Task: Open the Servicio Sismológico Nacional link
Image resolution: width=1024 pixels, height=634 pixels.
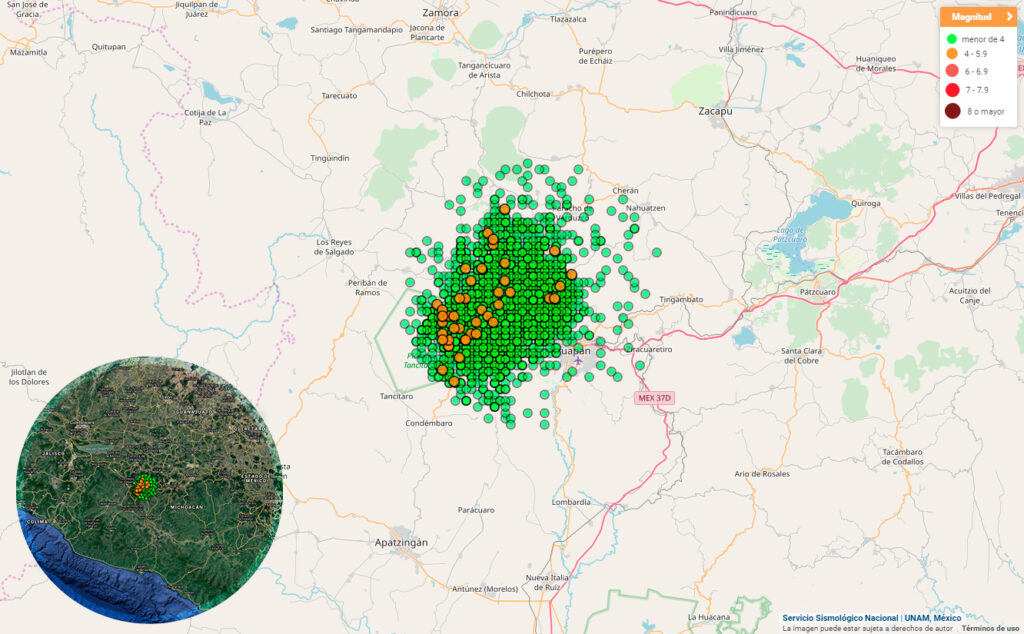Action: [840, 618]
